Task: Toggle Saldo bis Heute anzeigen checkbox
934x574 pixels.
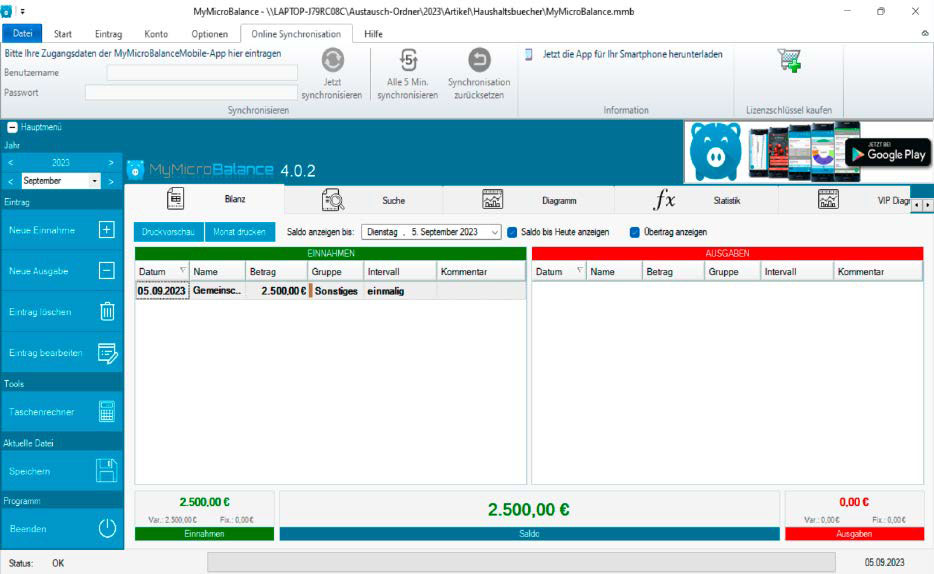Action: 512,232
